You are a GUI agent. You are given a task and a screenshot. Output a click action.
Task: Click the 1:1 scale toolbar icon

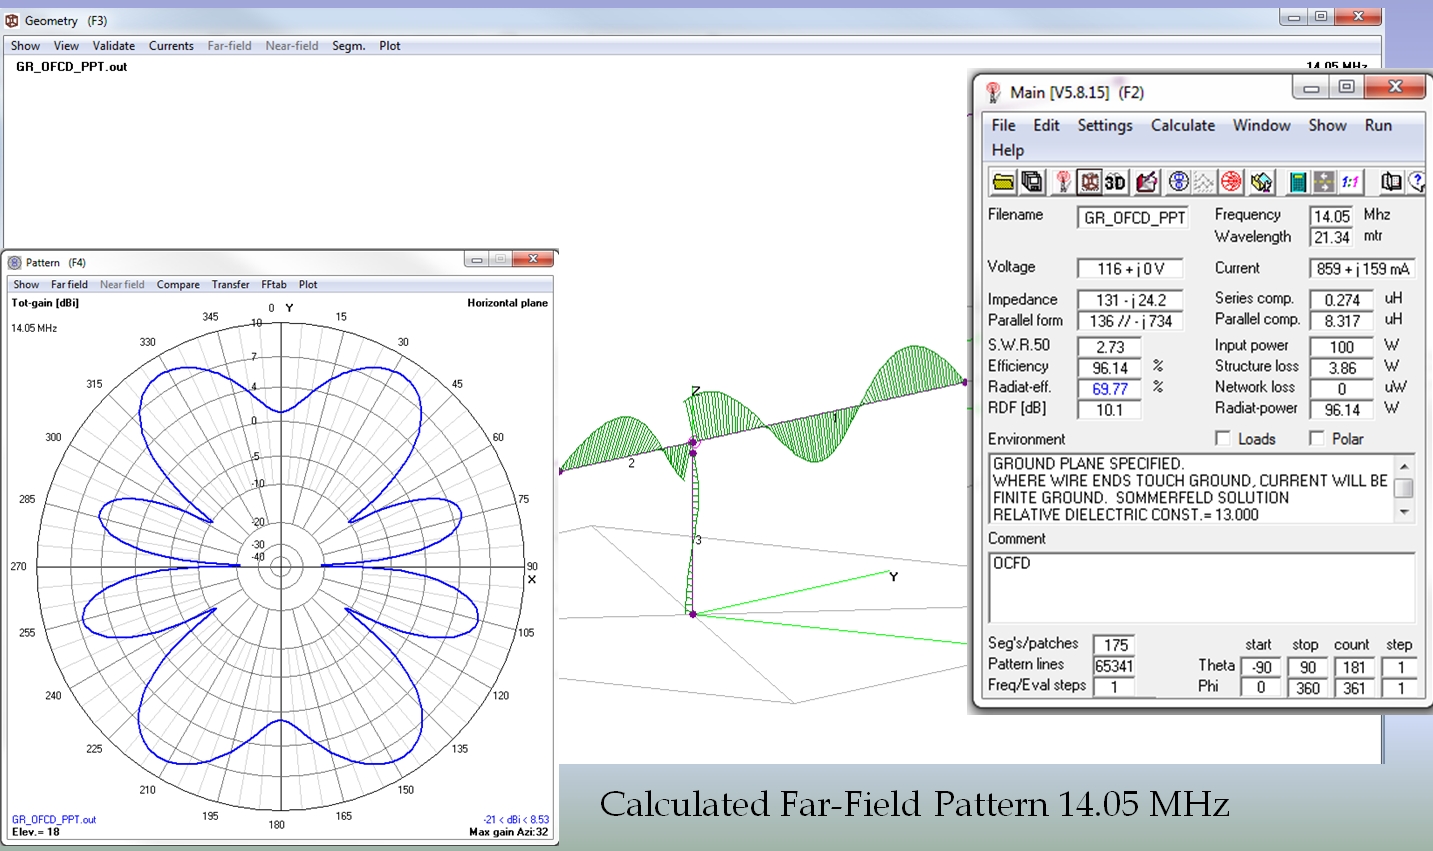(x=1350, y=182)
